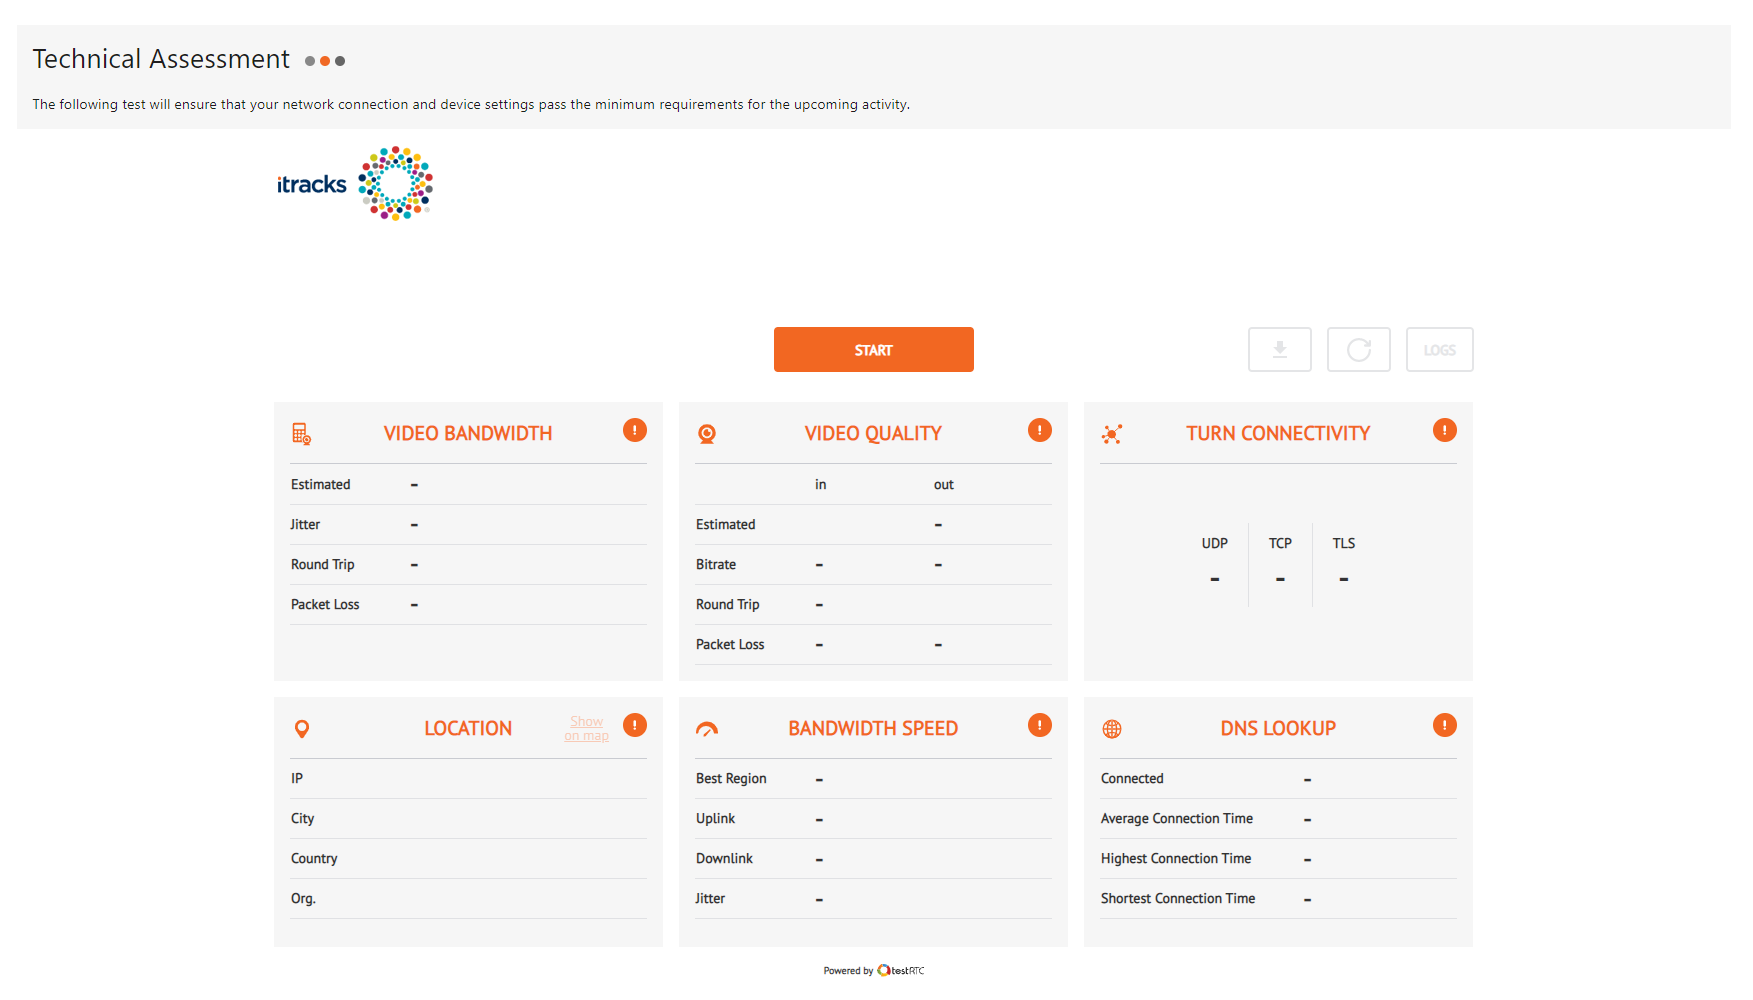1753x1000 pixels.
Task: Click the Video Quality info exclamation icon
Action: click(x=1040, y=430)
